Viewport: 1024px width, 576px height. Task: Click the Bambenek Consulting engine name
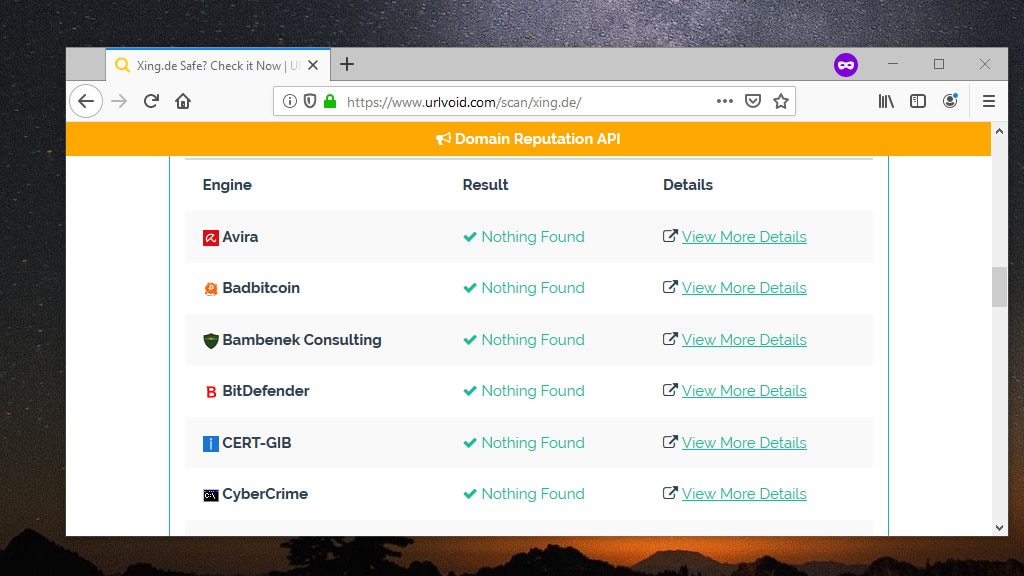[x=302, y=340]
